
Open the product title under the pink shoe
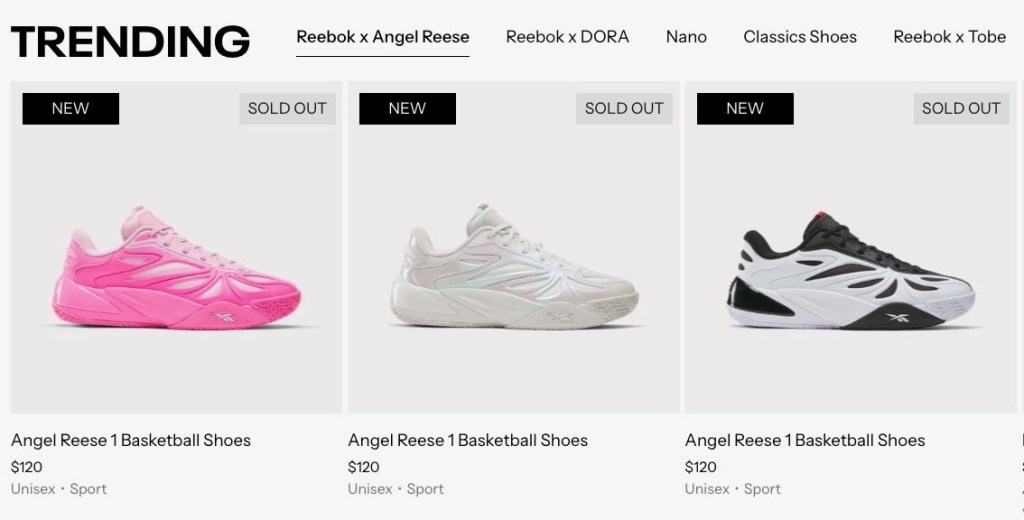[x=131, y=440]
